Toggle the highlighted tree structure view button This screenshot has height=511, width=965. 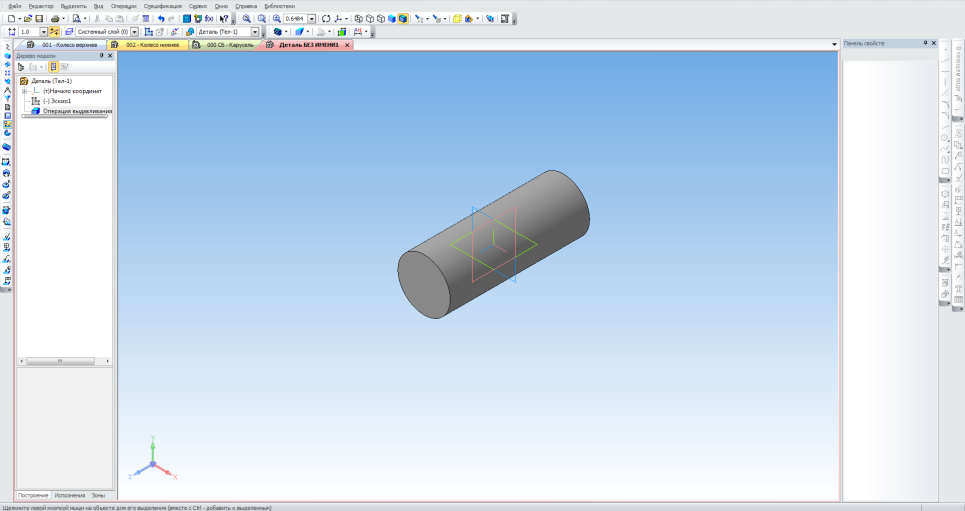point(53,67)
